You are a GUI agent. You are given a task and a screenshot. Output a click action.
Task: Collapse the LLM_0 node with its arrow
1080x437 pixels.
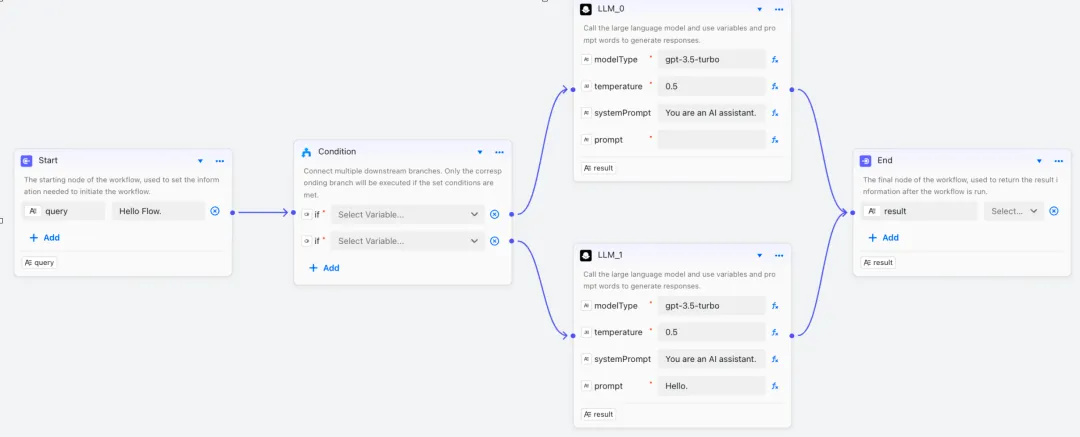(x=760, y=10)
